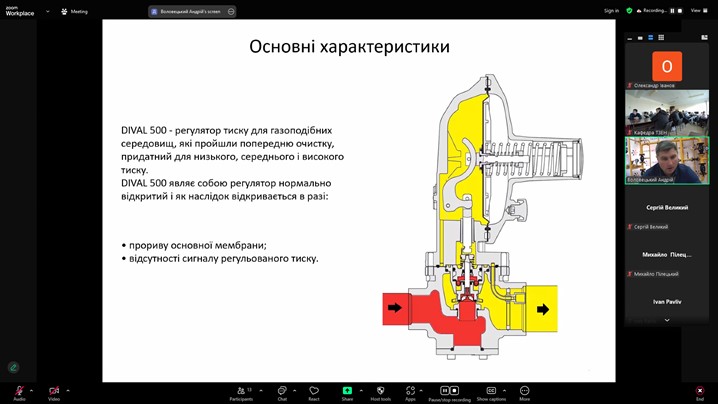Open the Participants panel
The width and height of the screenshot is (718, 404).
click(x=241, y=393)
